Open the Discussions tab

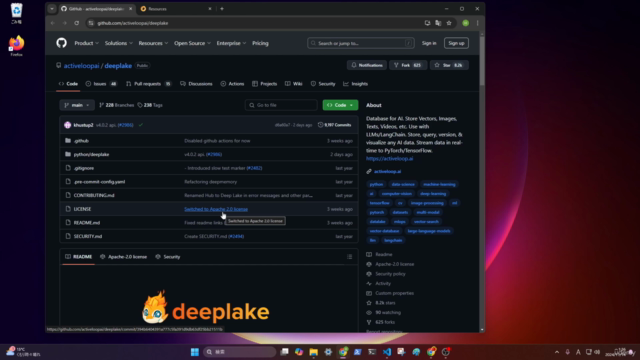point(196,84)
